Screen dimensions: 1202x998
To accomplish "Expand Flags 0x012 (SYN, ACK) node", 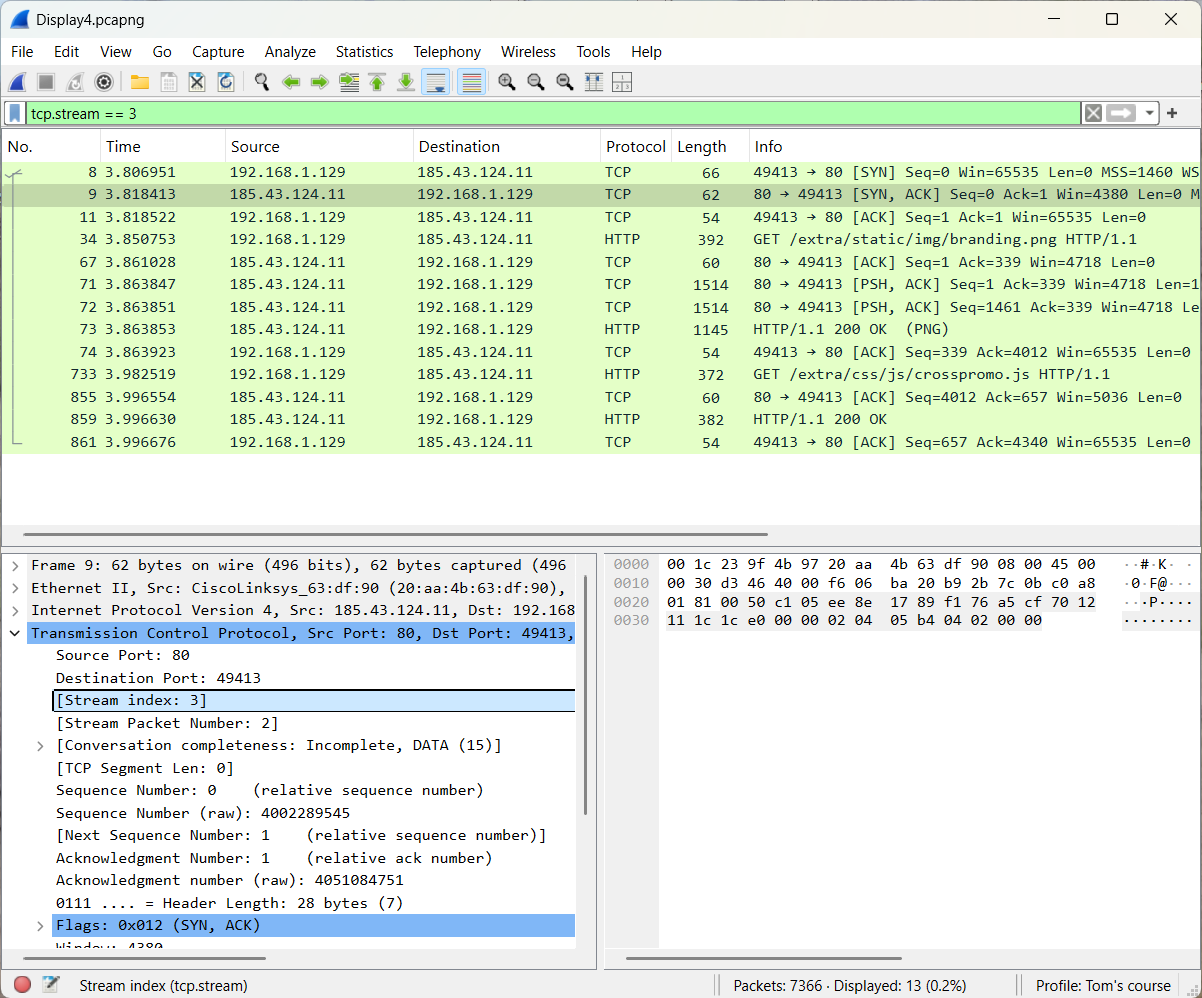I will (40, 925).
